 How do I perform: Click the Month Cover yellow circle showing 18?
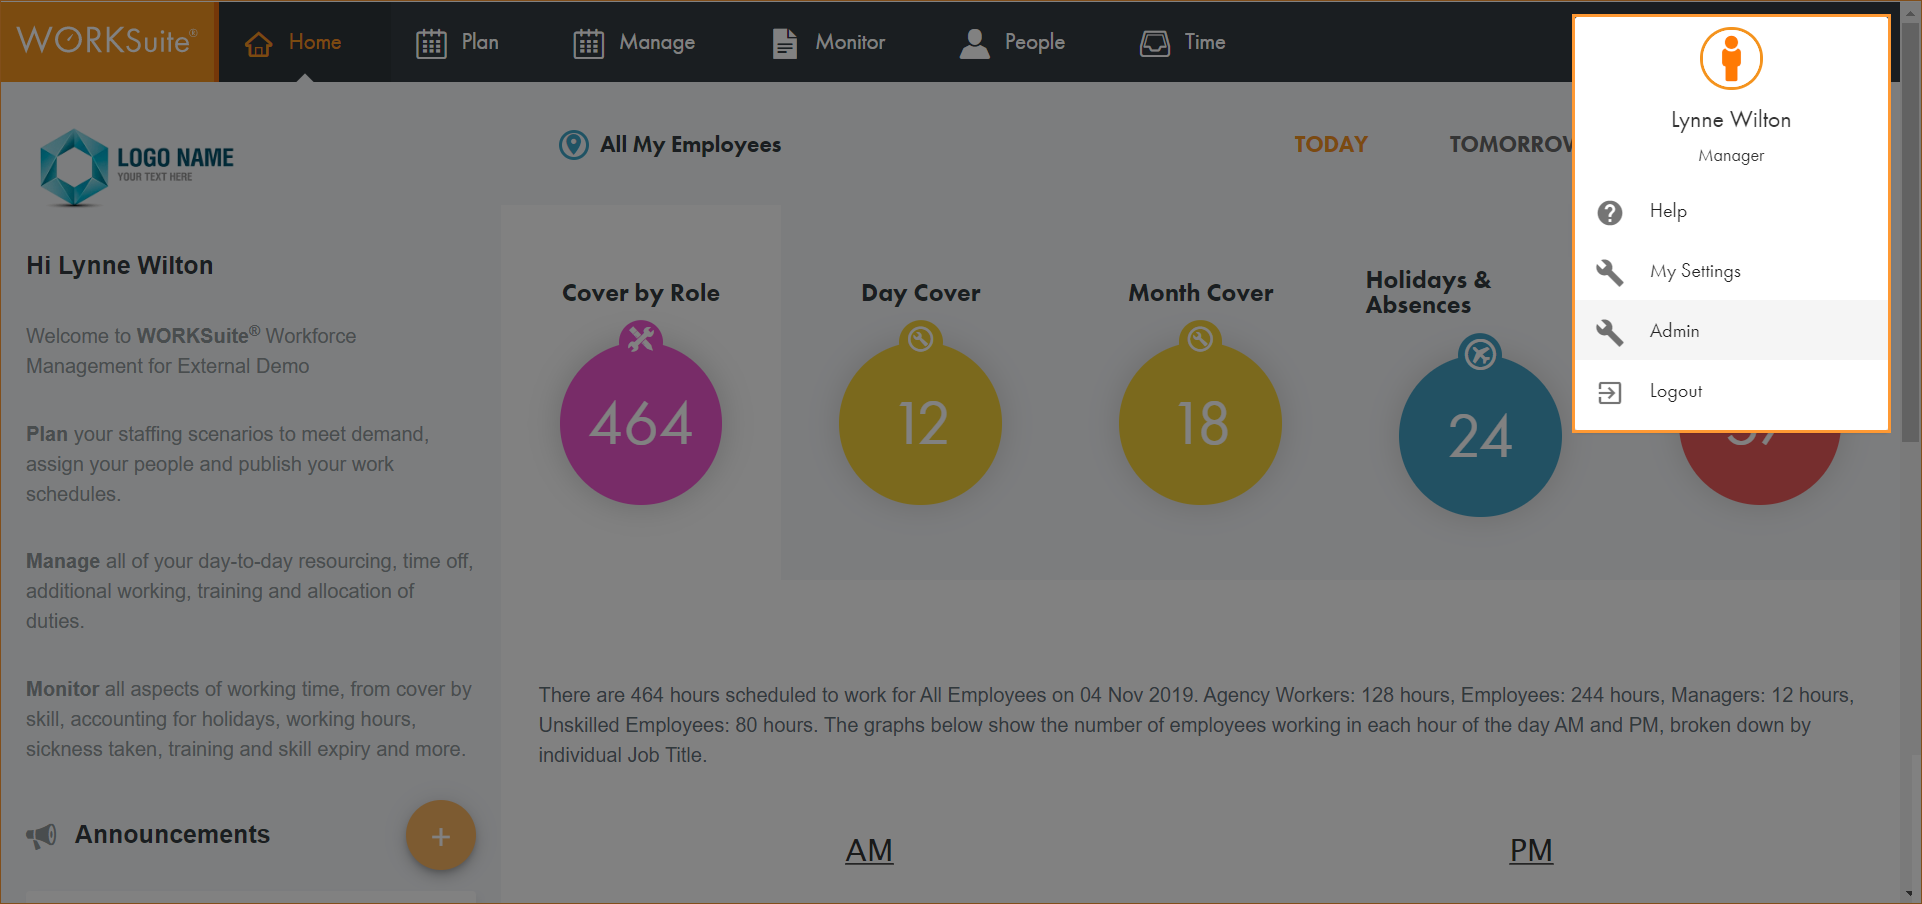pyautogui.click(x=1200, y=424)
